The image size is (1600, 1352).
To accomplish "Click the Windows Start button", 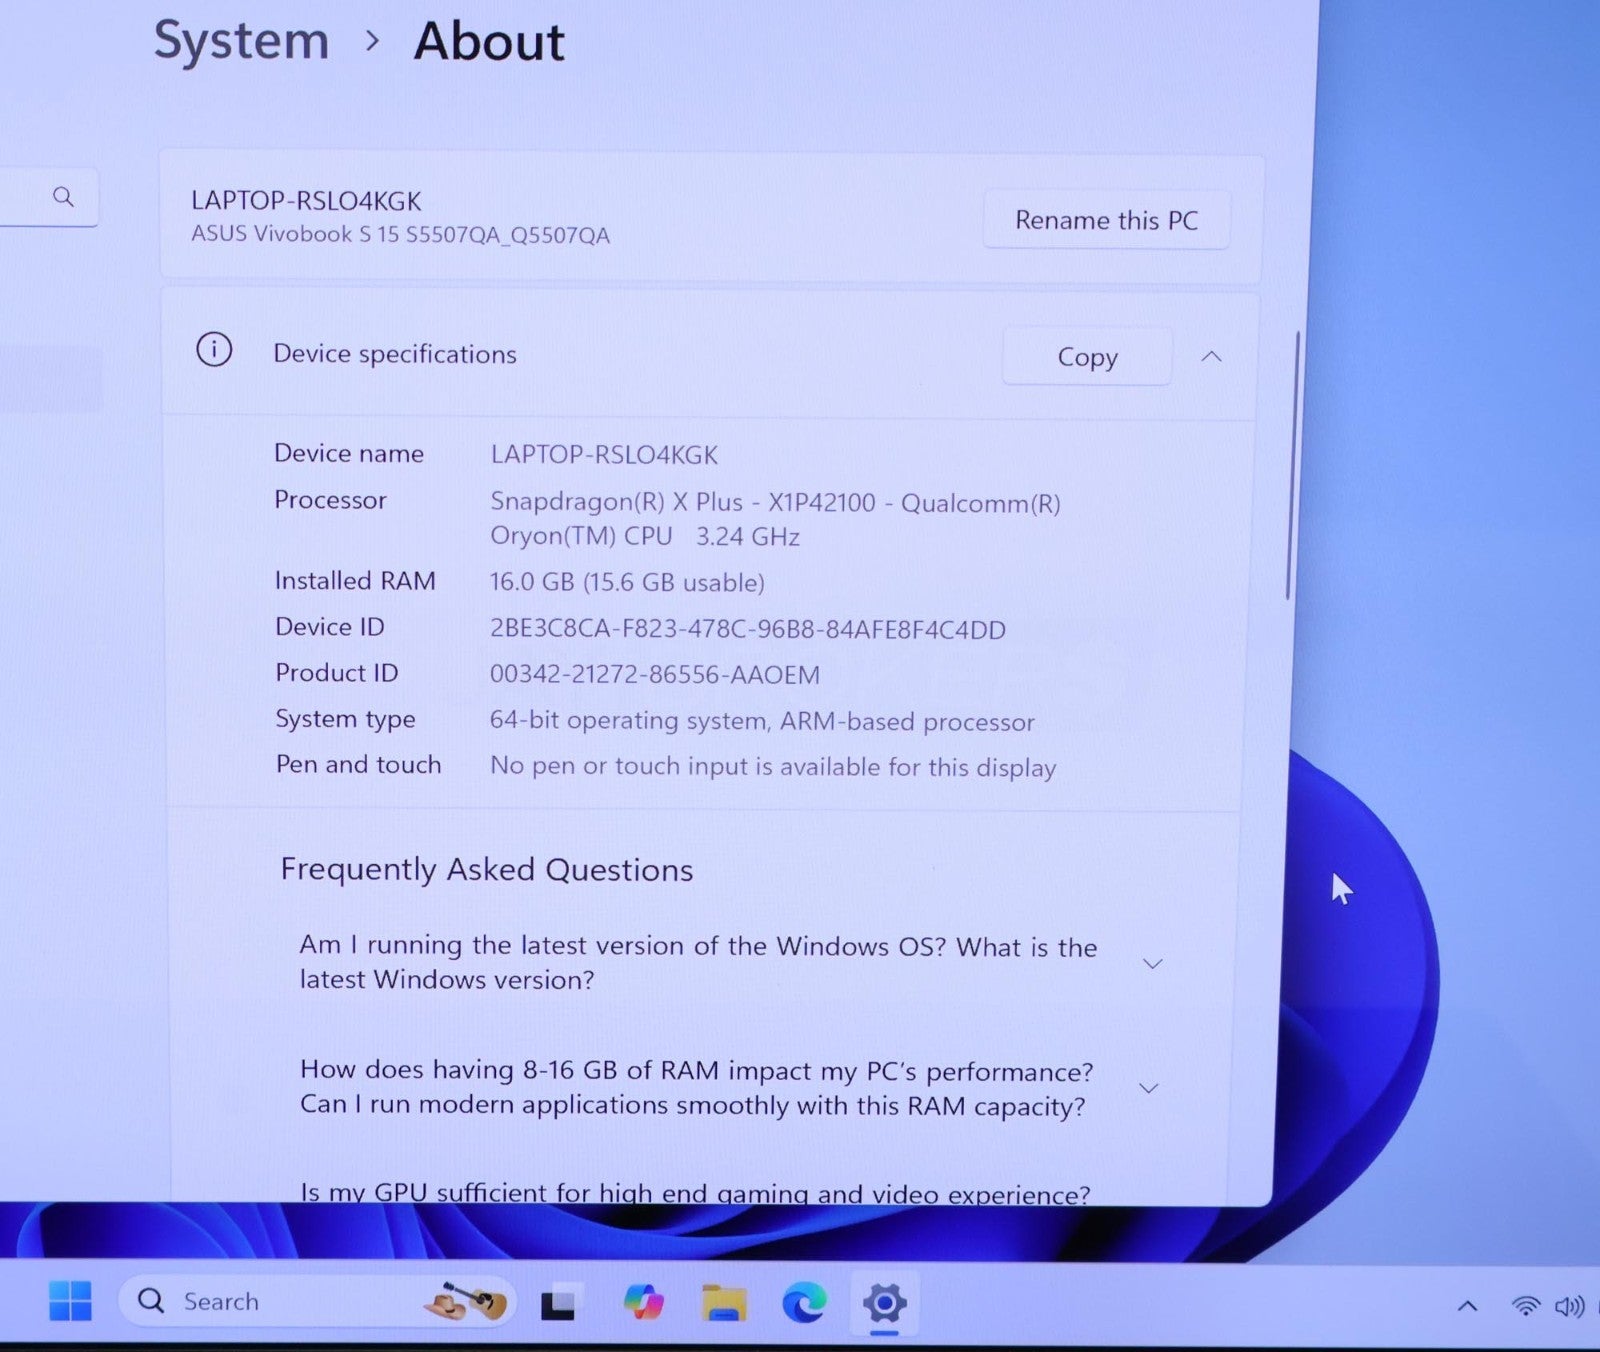I will click(70, 1301).
